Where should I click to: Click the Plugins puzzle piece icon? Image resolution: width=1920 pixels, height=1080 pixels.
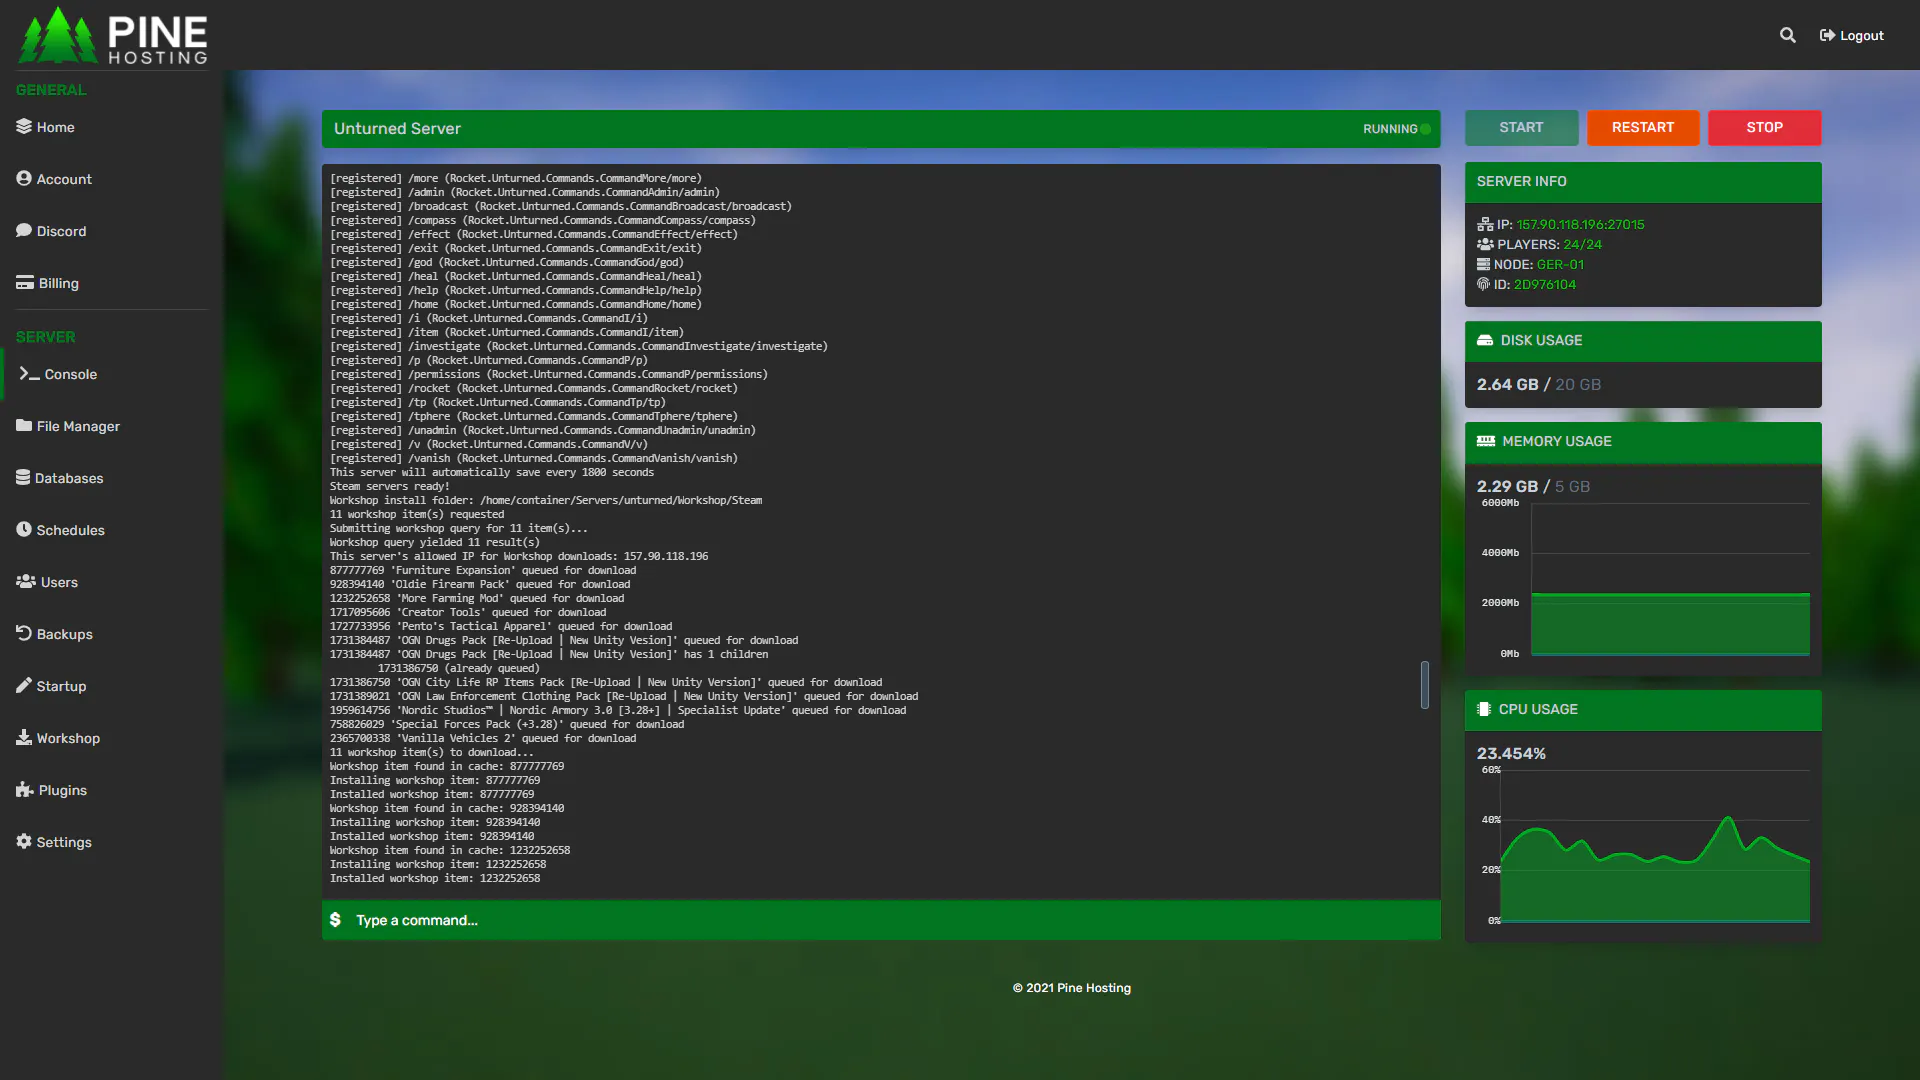coord(25,789)
